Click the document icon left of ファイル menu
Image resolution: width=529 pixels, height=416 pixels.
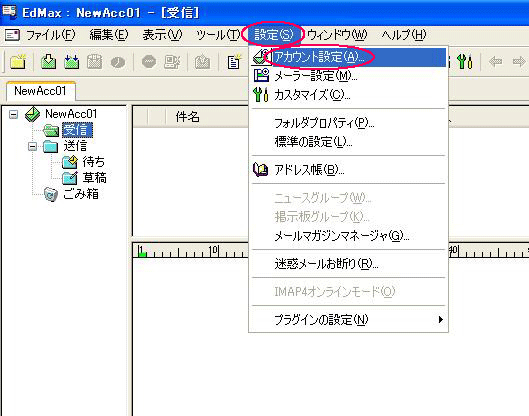(12, 35)
